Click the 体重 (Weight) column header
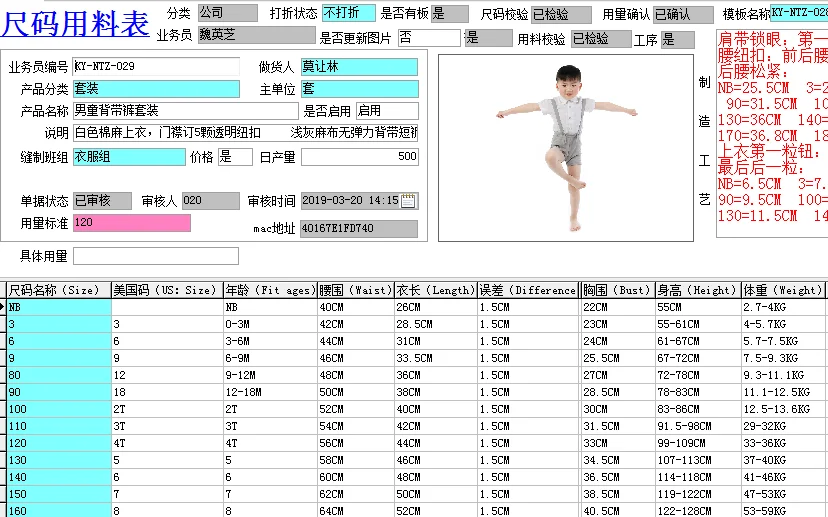 click(x=783, y=290)
